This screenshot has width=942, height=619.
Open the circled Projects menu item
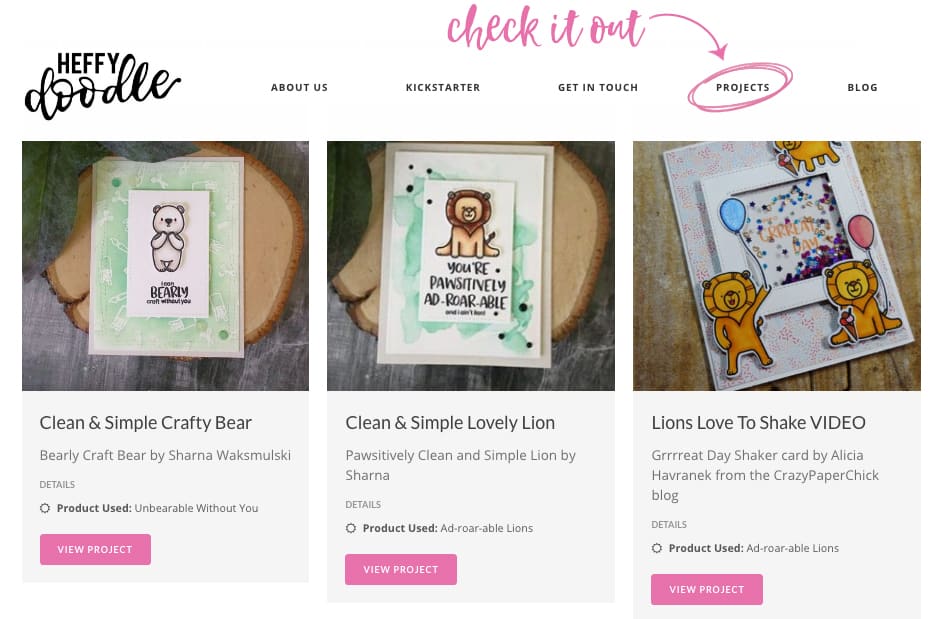tap(743, 88)
